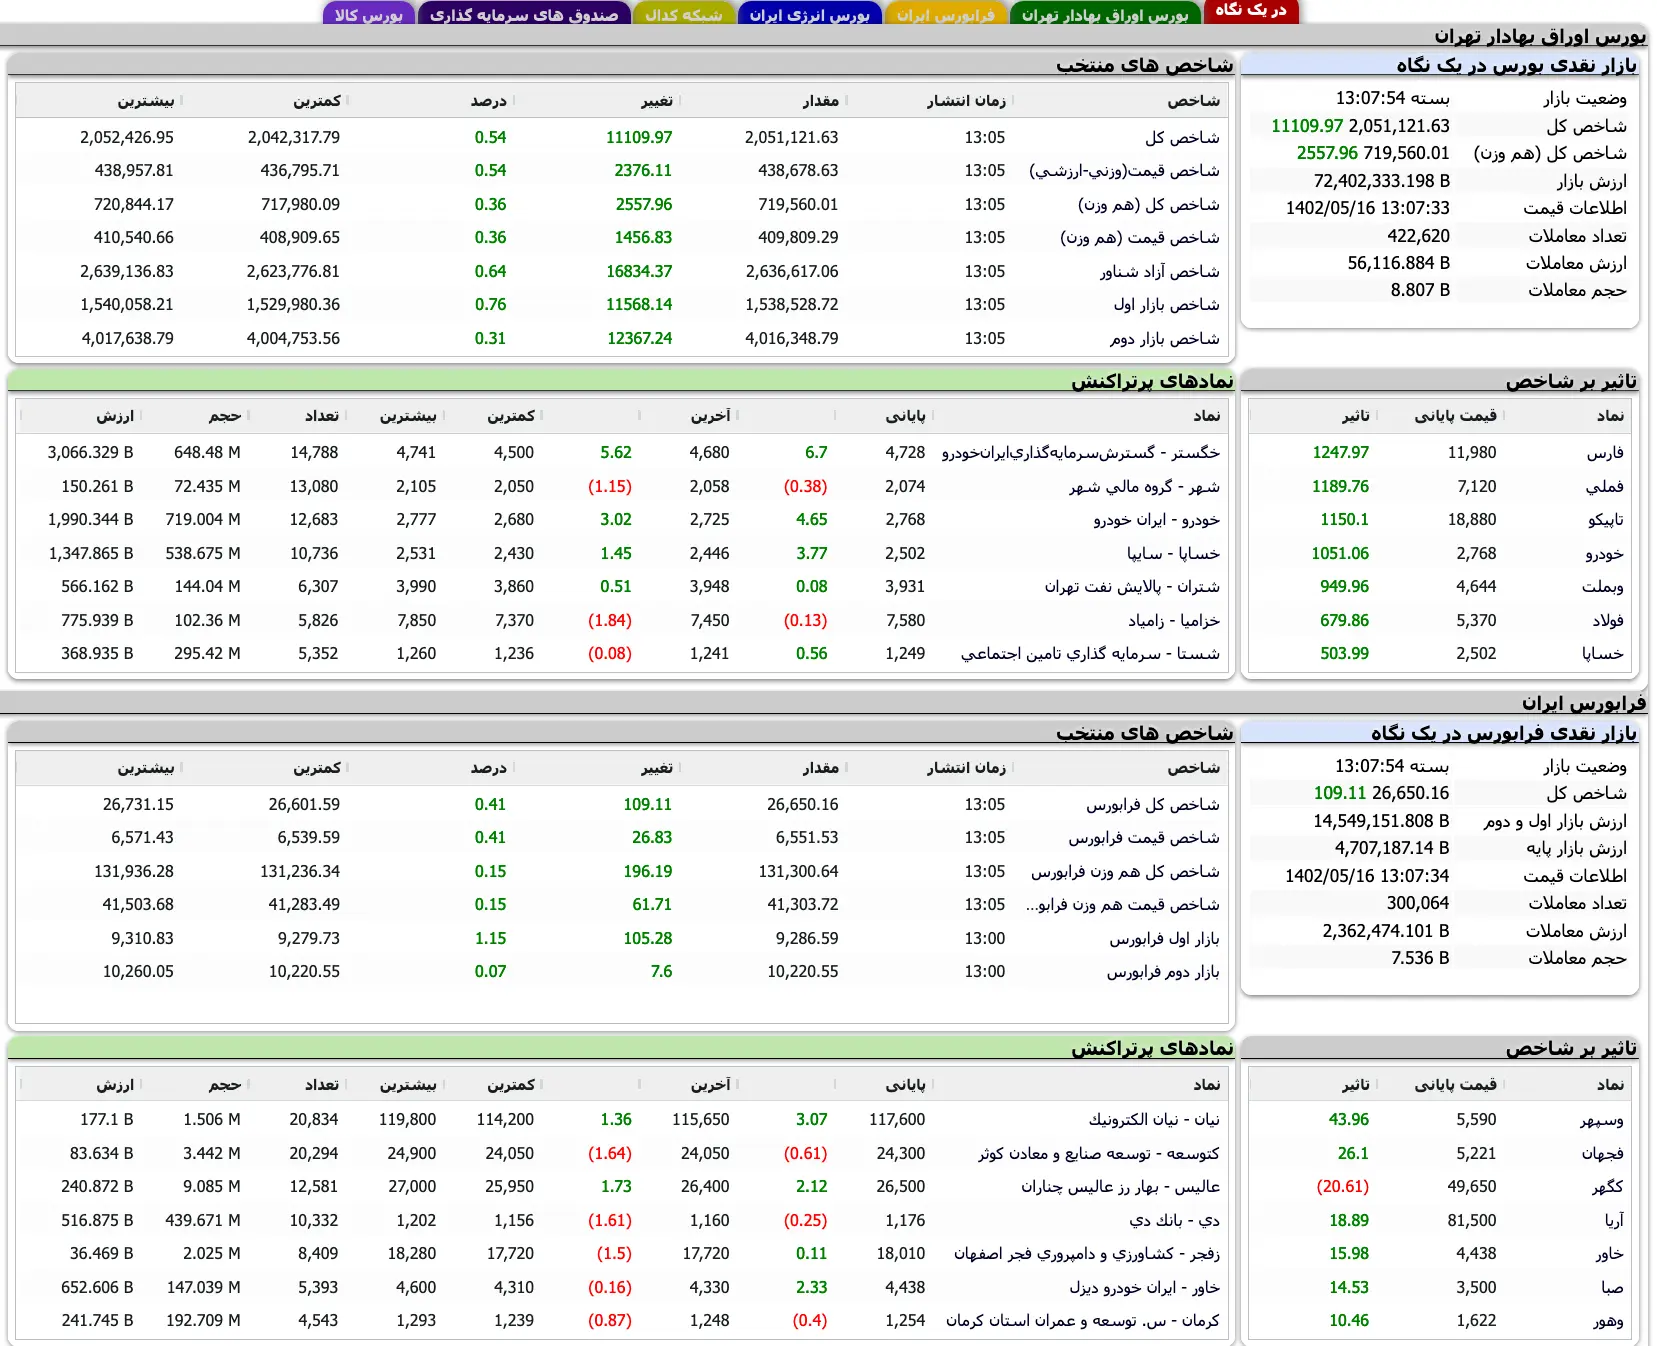This screenshot has width=1657, height=1346.
Task: Click price info timestamp '1402/05/16 13:07:33'
Action: pos(1367,208)
